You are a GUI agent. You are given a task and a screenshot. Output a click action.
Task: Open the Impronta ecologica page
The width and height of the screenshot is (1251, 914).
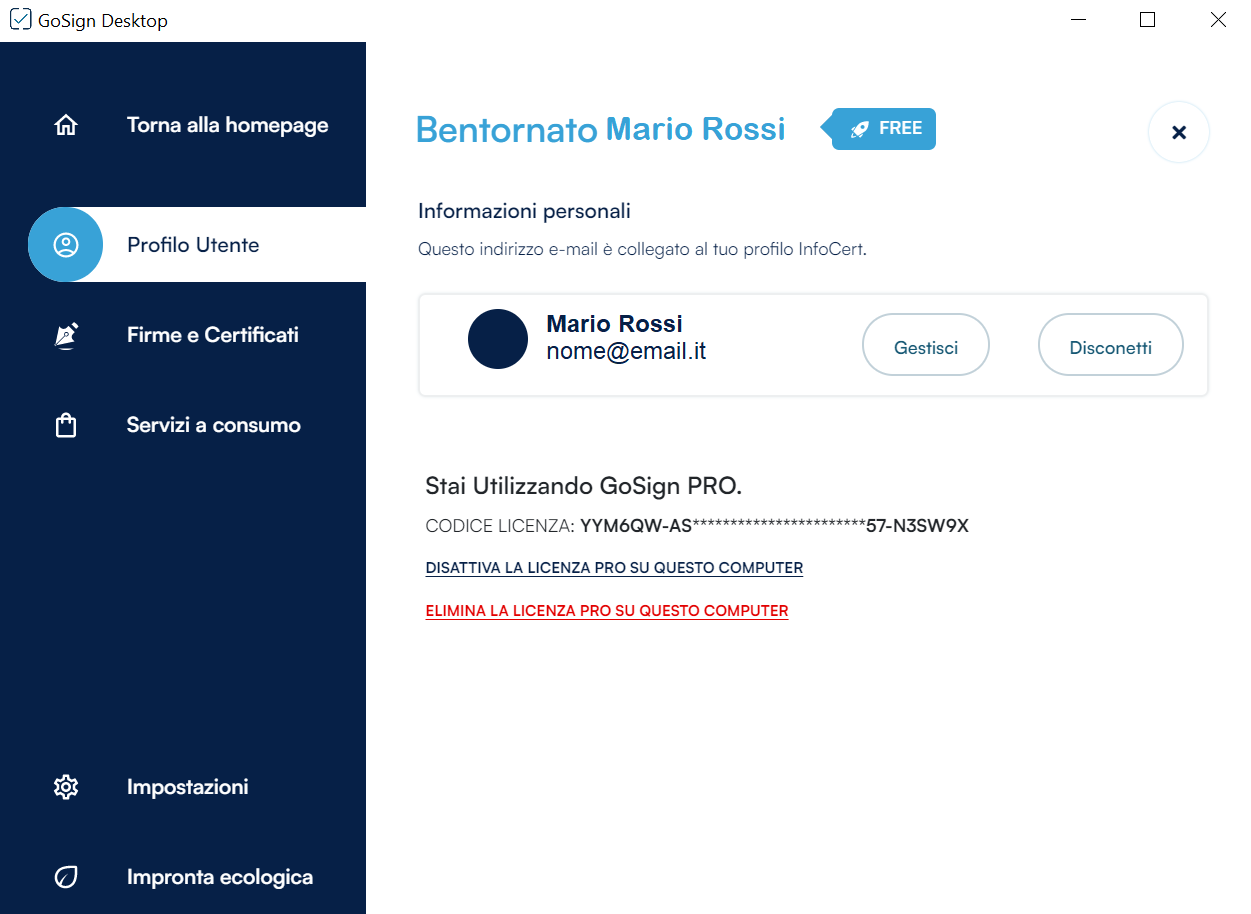(219, 877)
